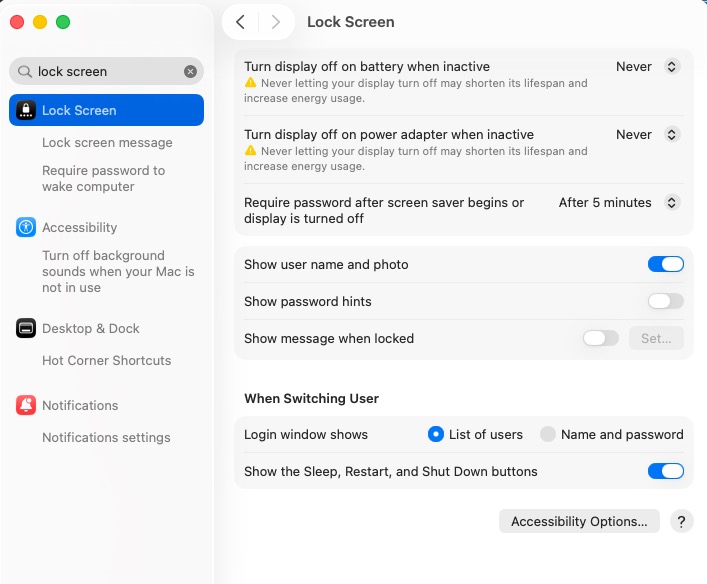This screenshot has width=707, height=584.
Task: Enable Show password hints switch
Action: pos(665,301)
